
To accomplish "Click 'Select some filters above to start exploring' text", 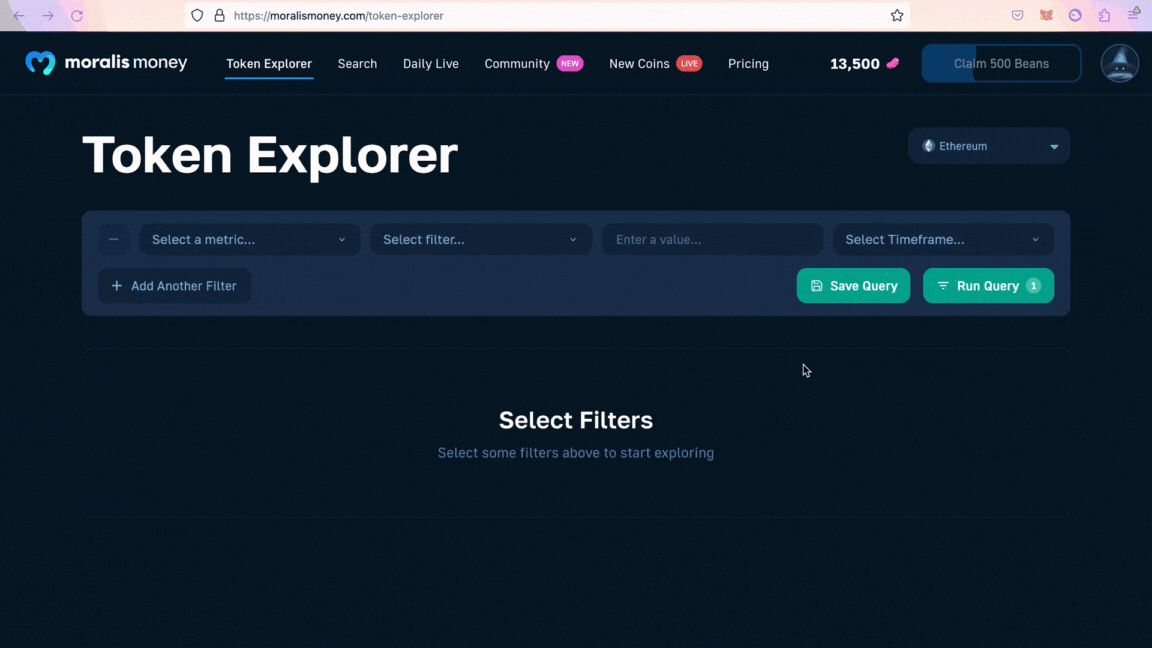I will (576, 453).
